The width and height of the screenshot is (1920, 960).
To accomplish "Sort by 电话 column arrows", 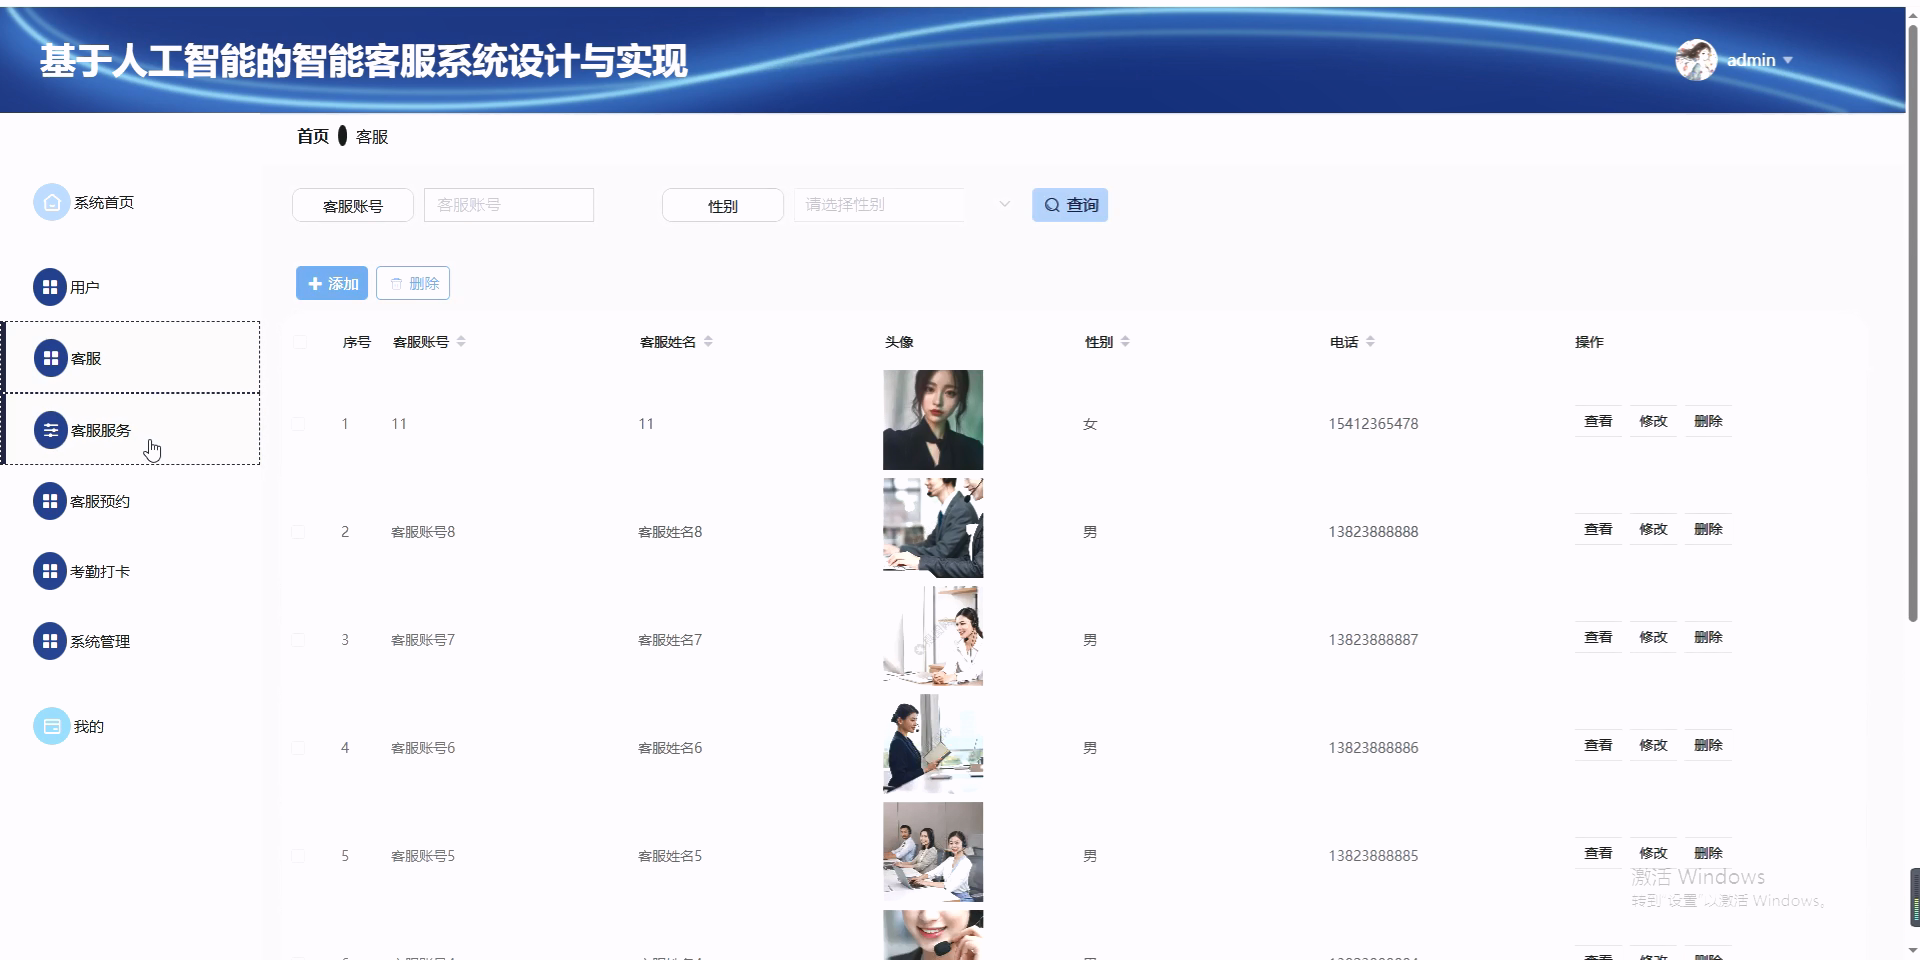I will [x=1370, y=342].
